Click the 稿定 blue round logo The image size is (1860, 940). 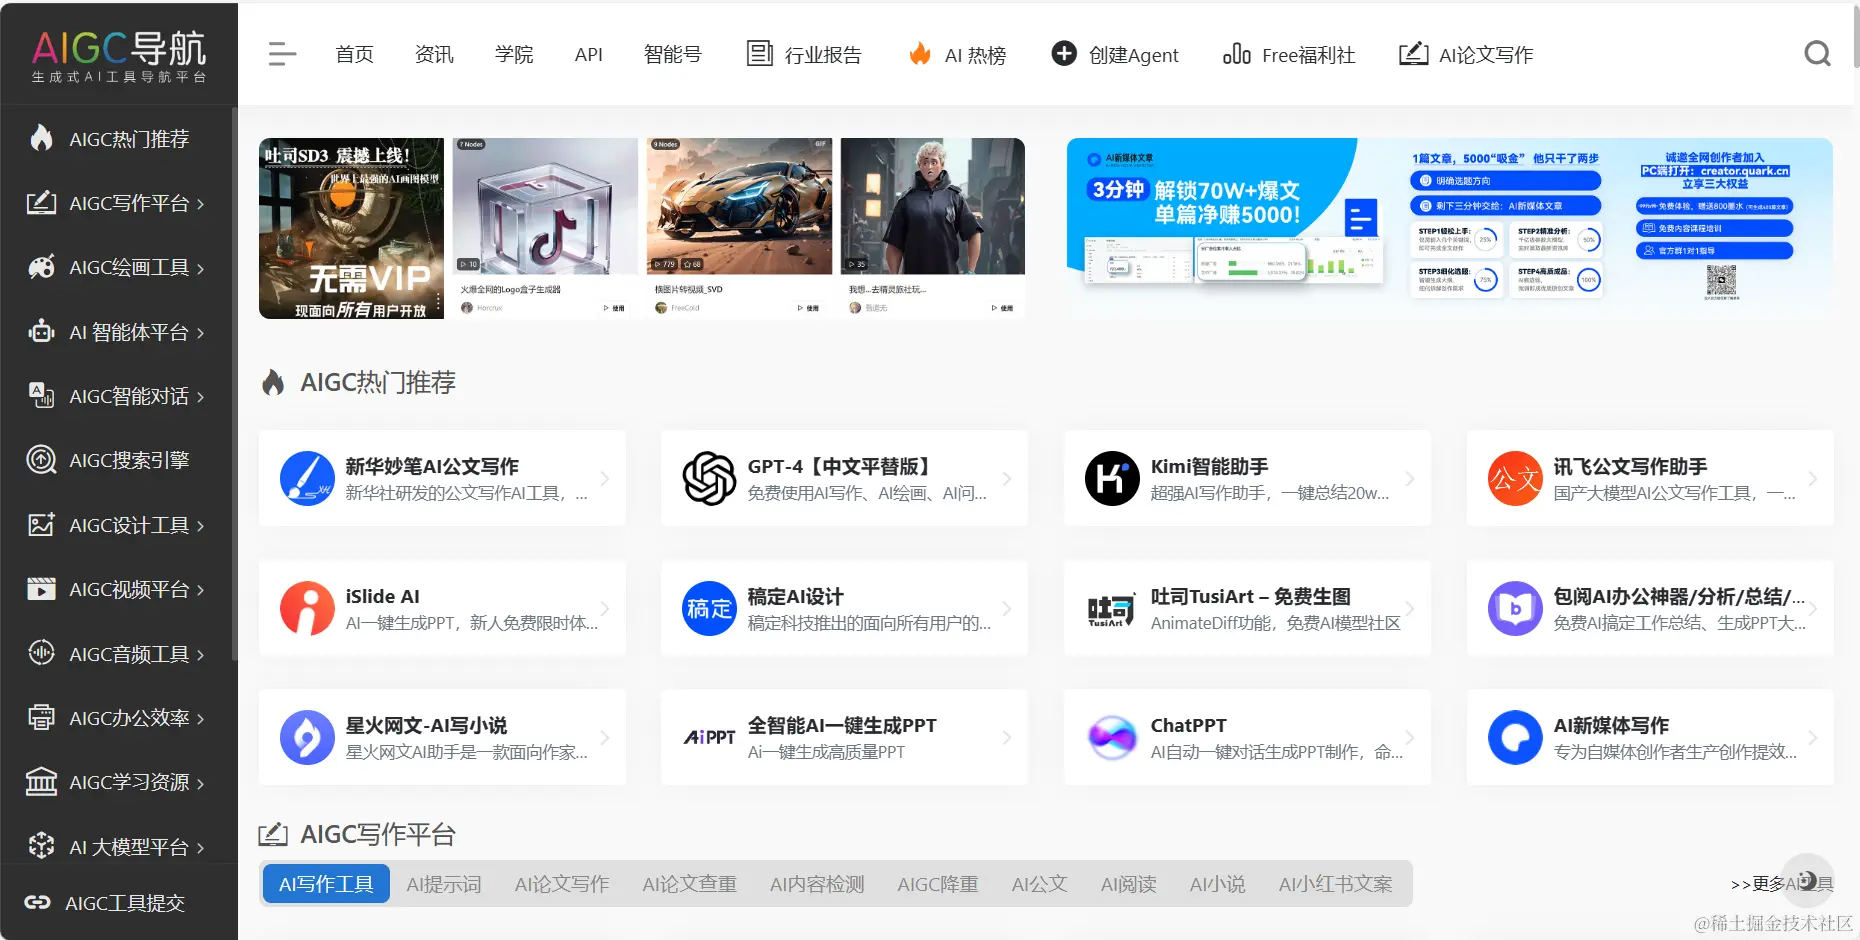(x=709, y=608)
